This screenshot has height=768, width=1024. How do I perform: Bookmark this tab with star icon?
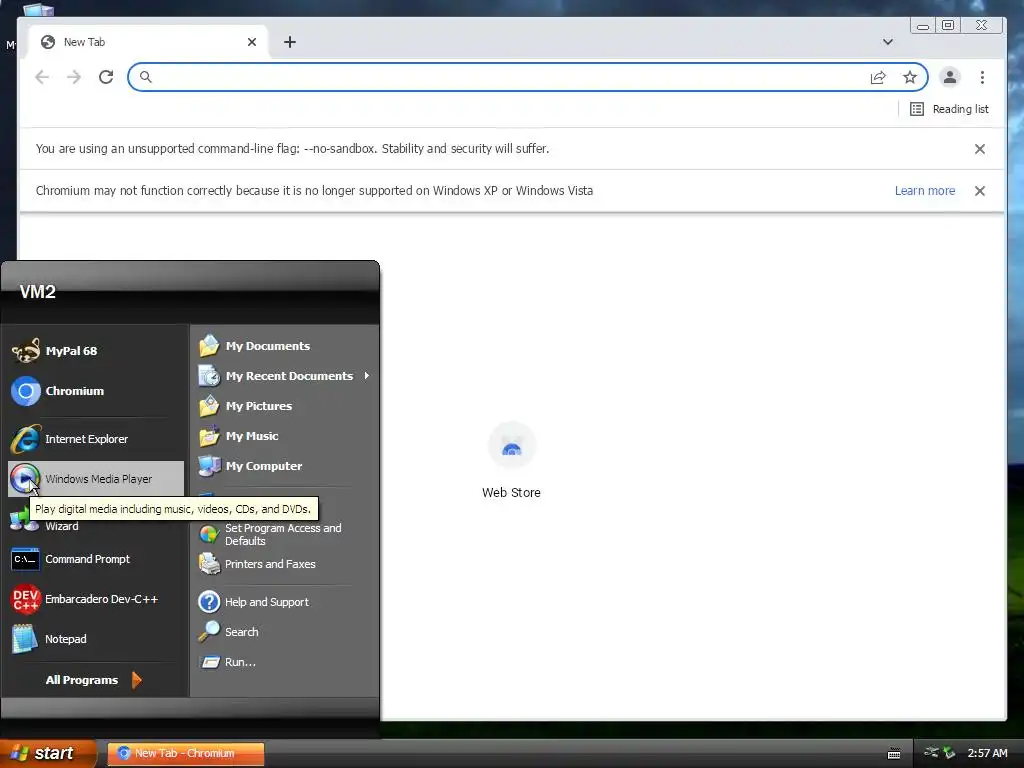click(x=910, y=77)
